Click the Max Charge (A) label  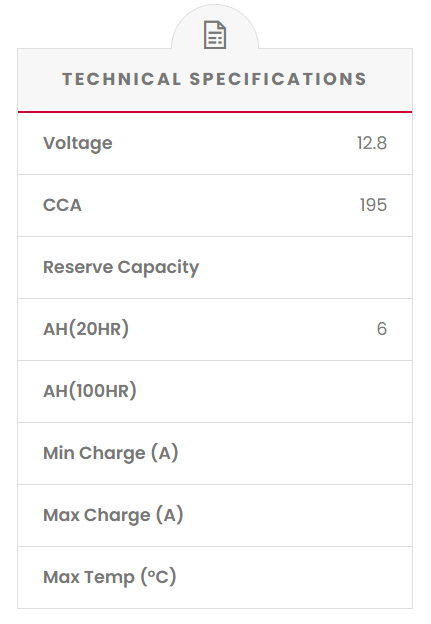coord(113,515)
